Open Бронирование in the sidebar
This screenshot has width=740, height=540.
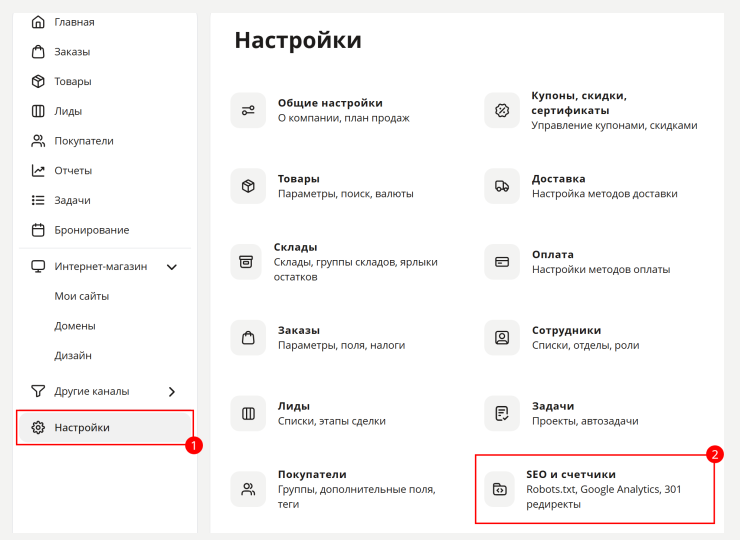[92, 230]
